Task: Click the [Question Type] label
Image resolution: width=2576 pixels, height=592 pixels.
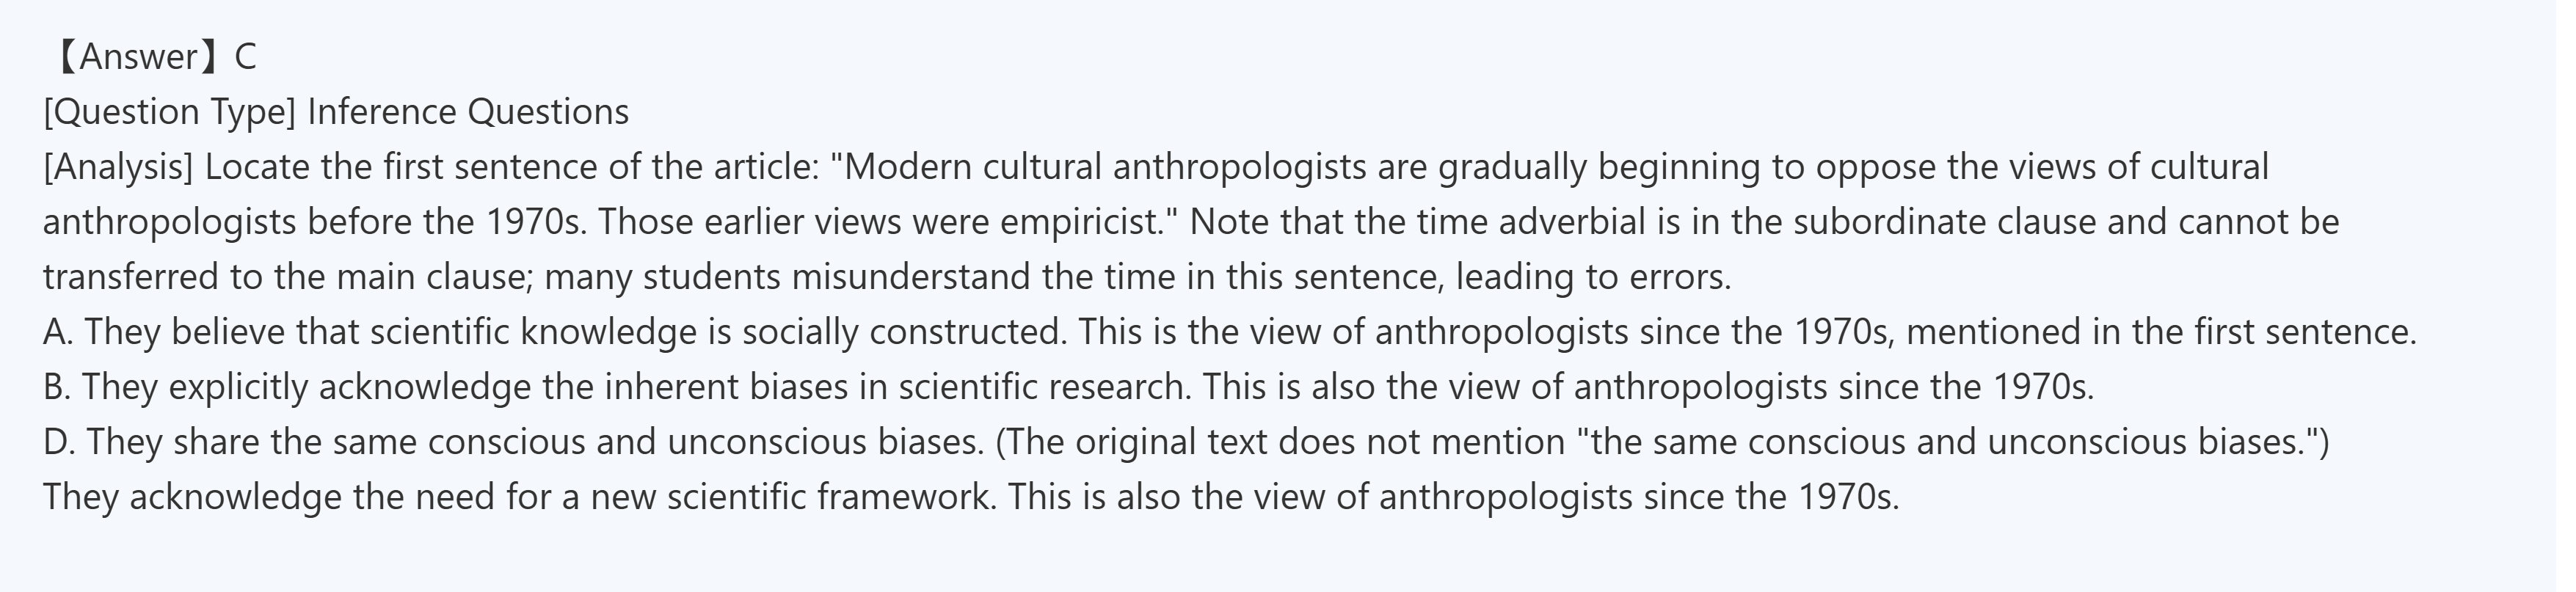Action: [x=169, y=112]
